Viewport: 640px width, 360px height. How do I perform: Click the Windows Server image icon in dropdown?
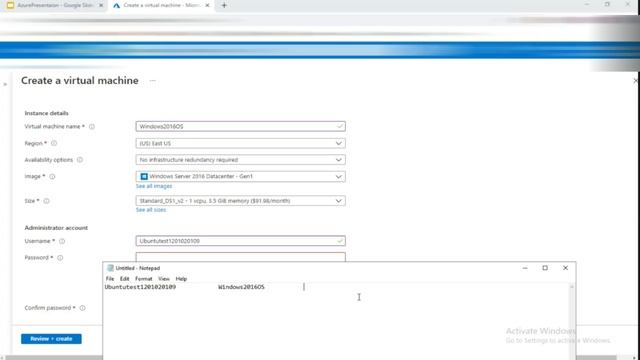click(144, 176)
